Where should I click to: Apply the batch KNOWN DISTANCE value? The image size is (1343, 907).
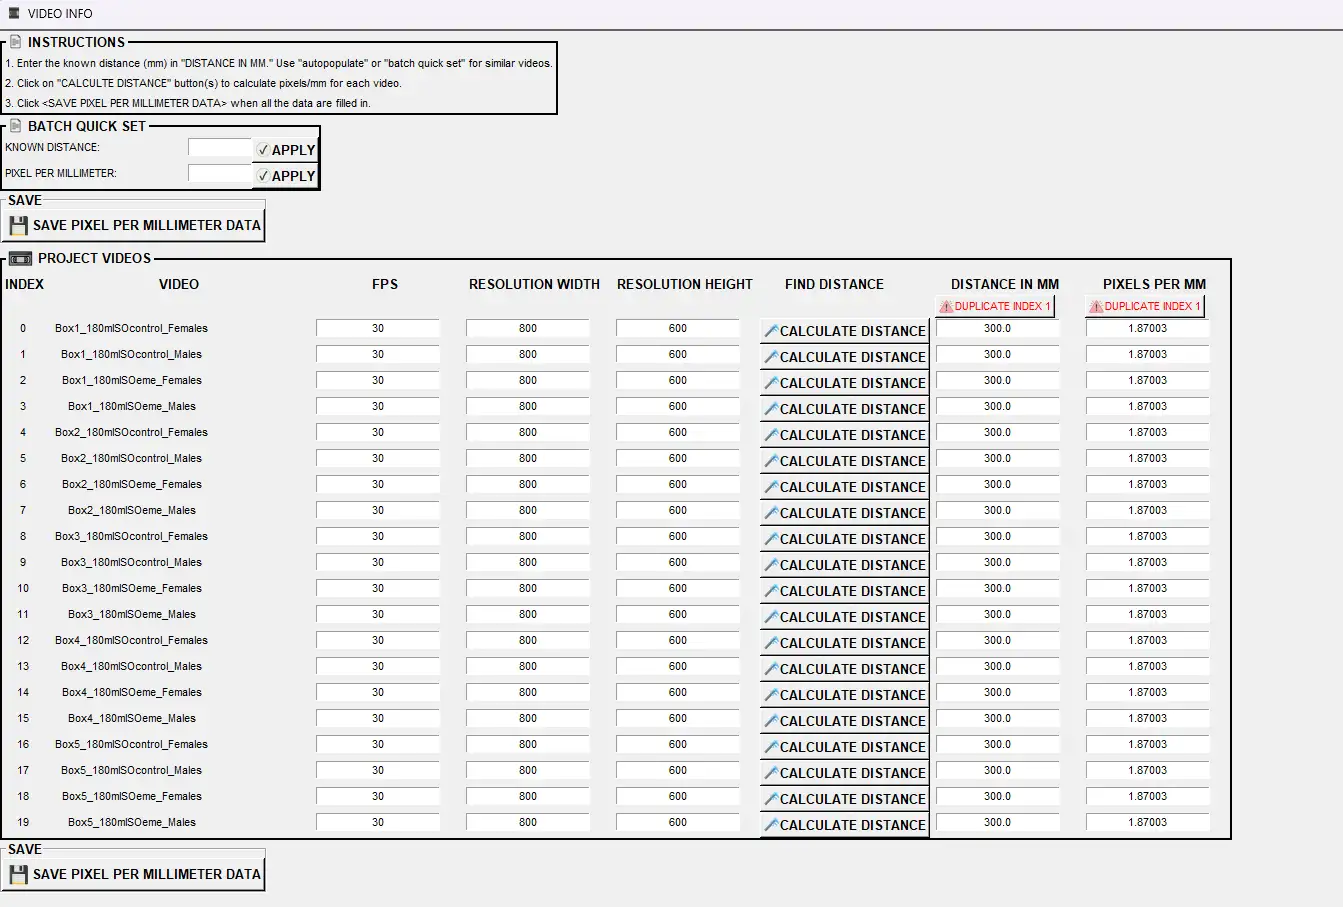[286, 150]
